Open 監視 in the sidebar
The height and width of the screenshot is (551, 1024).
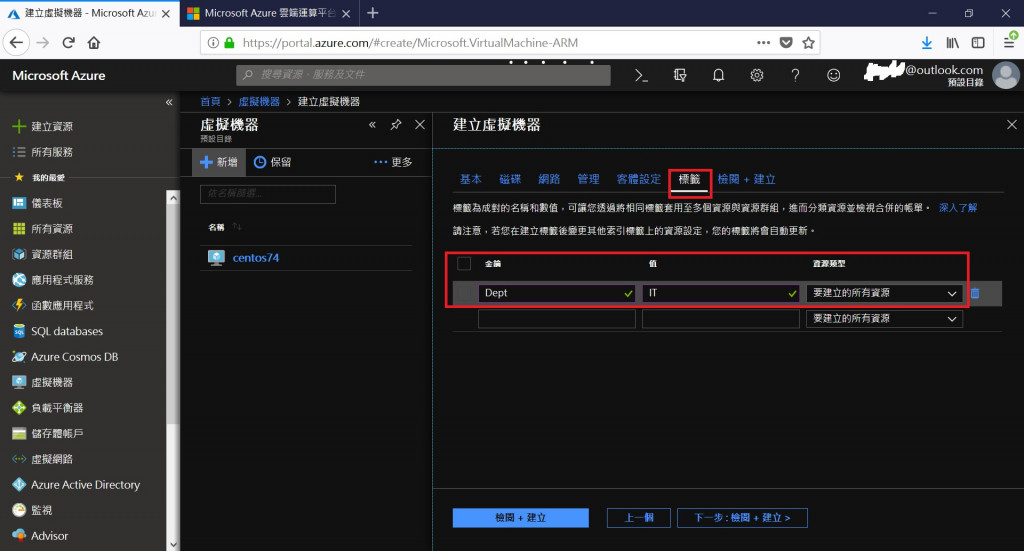pos(33,510)
